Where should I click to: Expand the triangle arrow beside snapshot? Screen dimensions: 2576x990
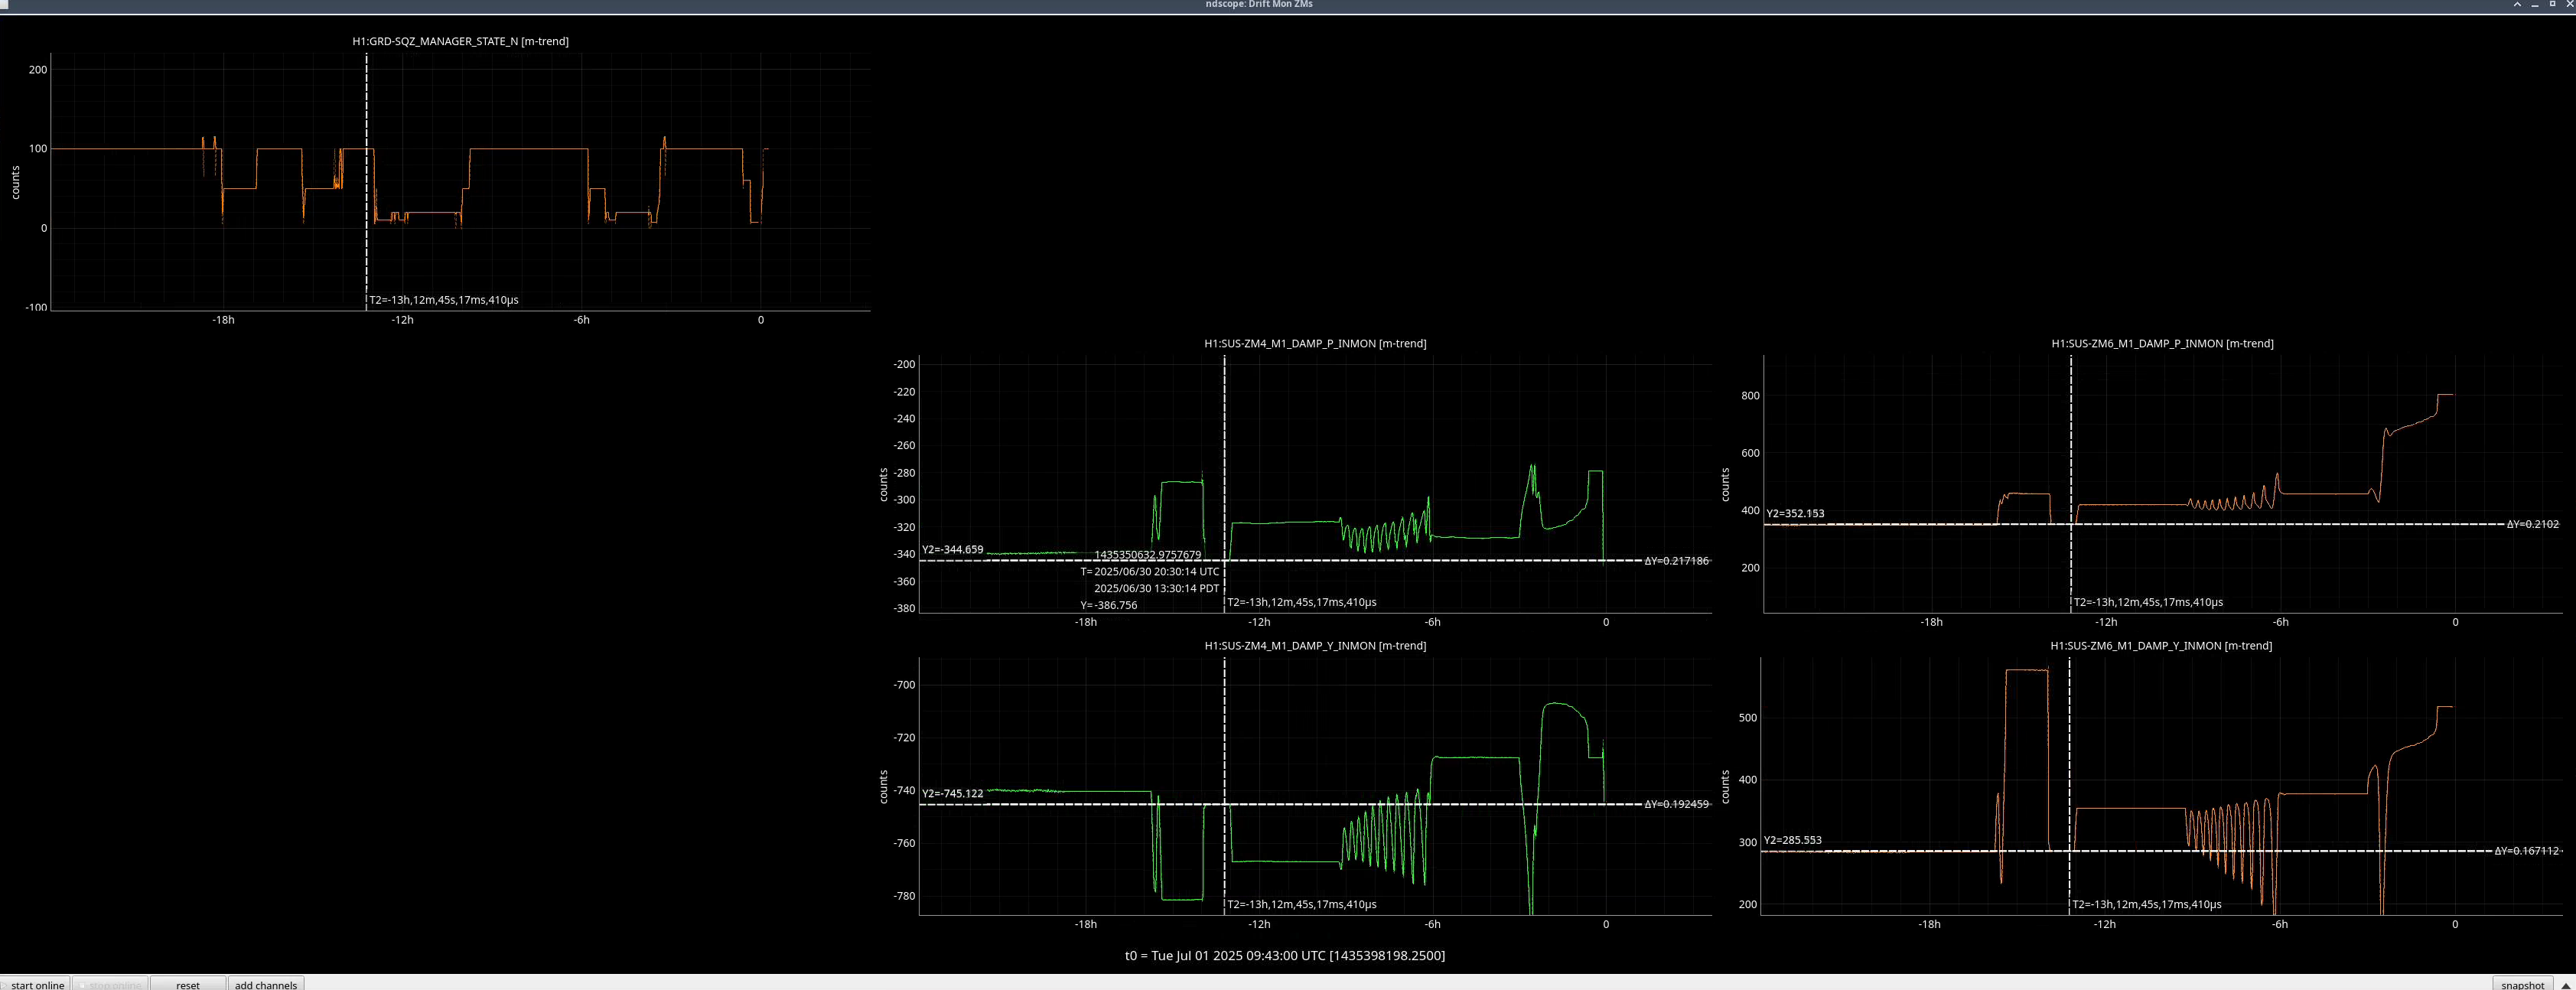click(2565, 985)
